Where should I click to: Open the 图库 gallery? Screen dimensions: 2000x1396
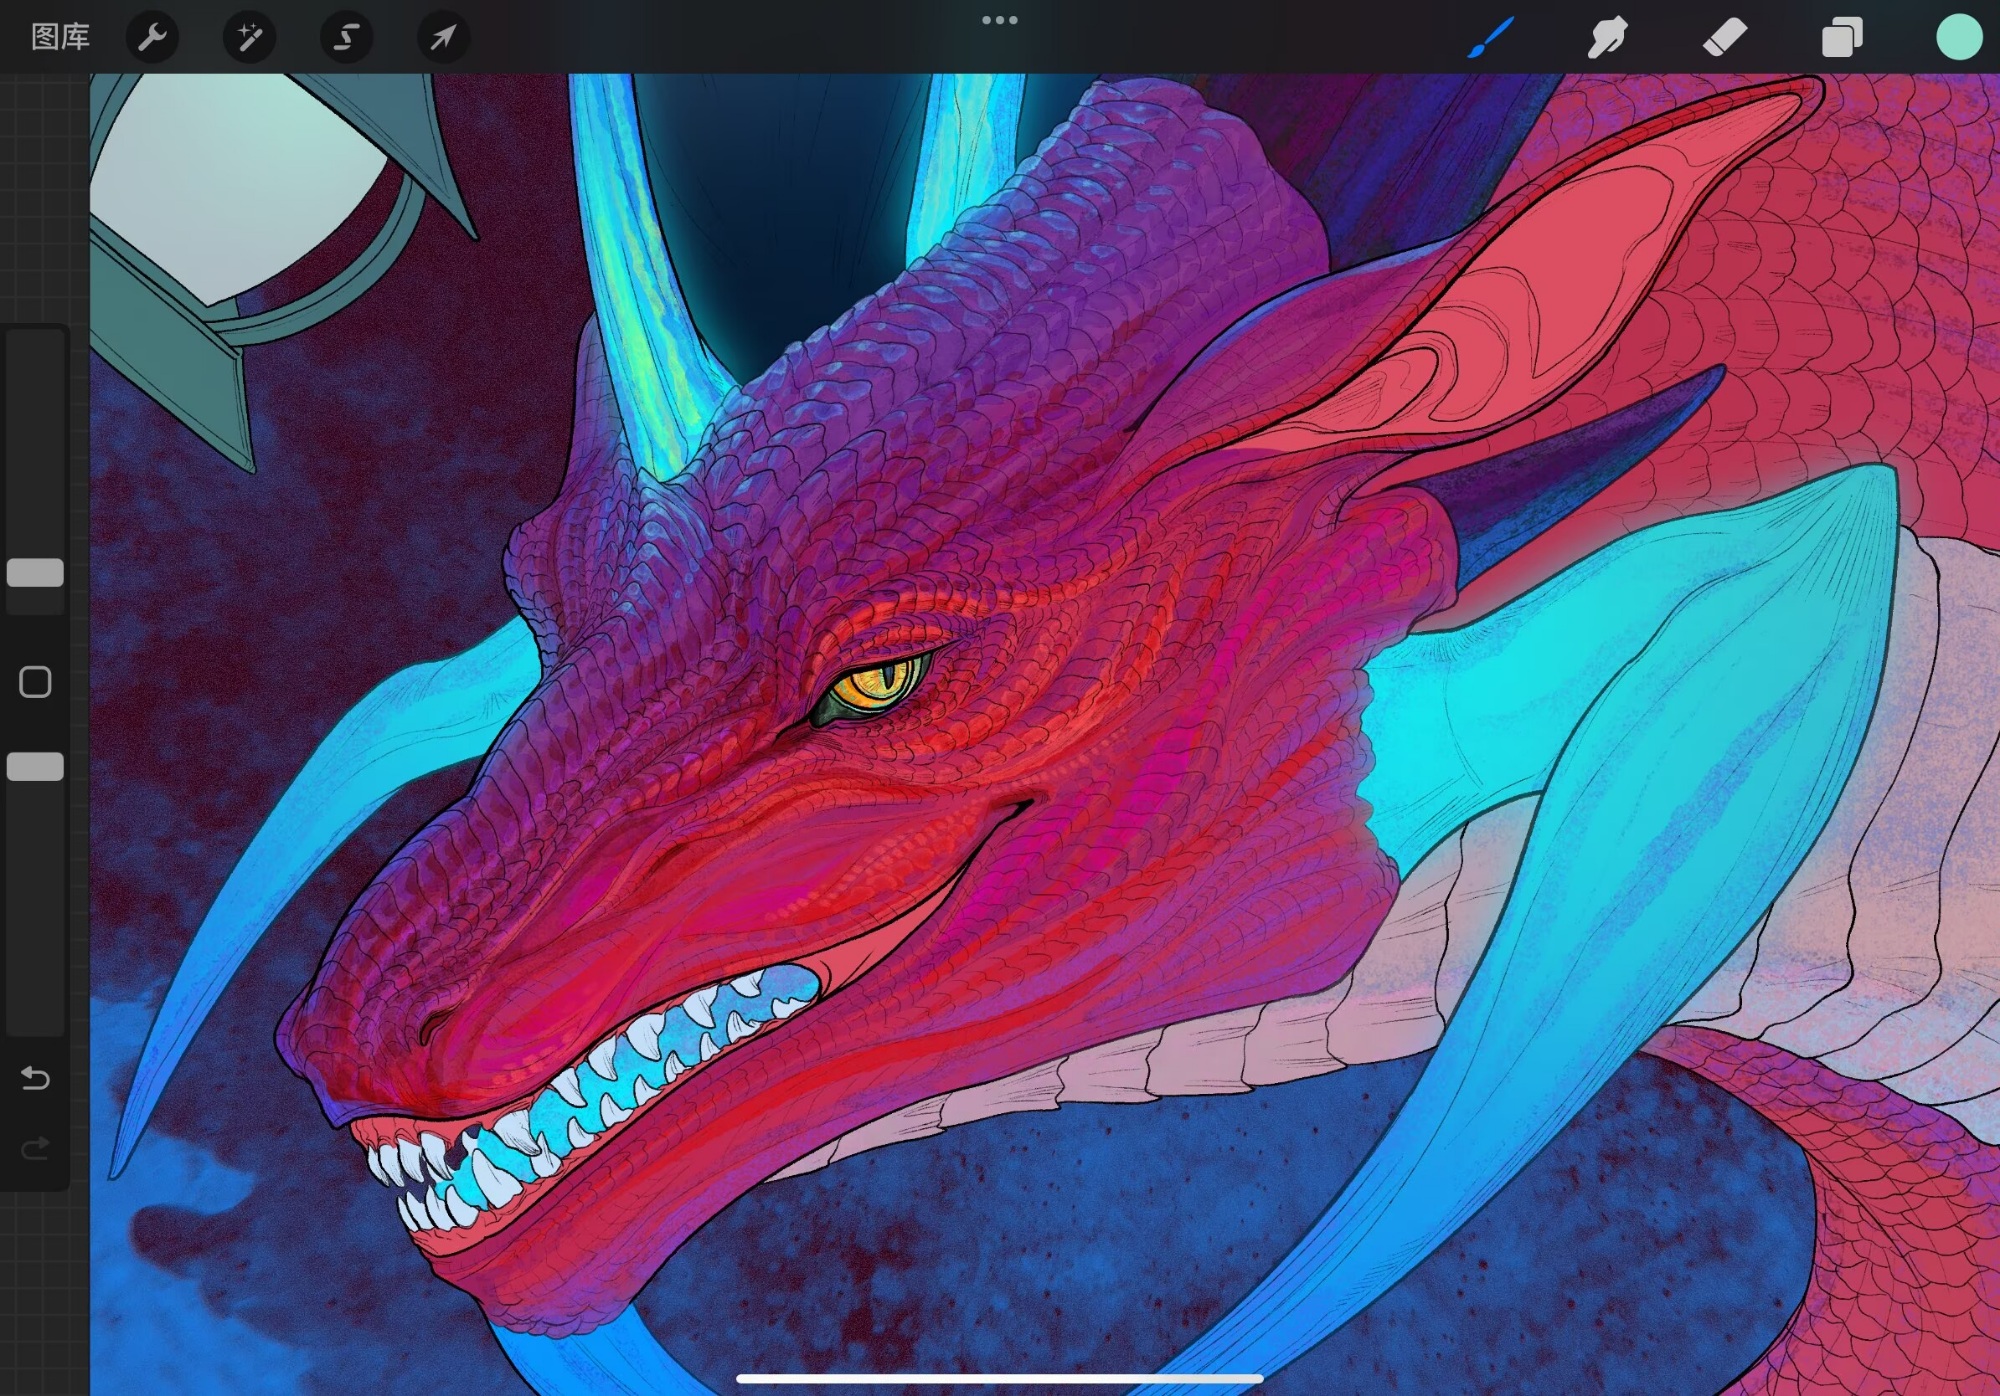tap(60, 38)
